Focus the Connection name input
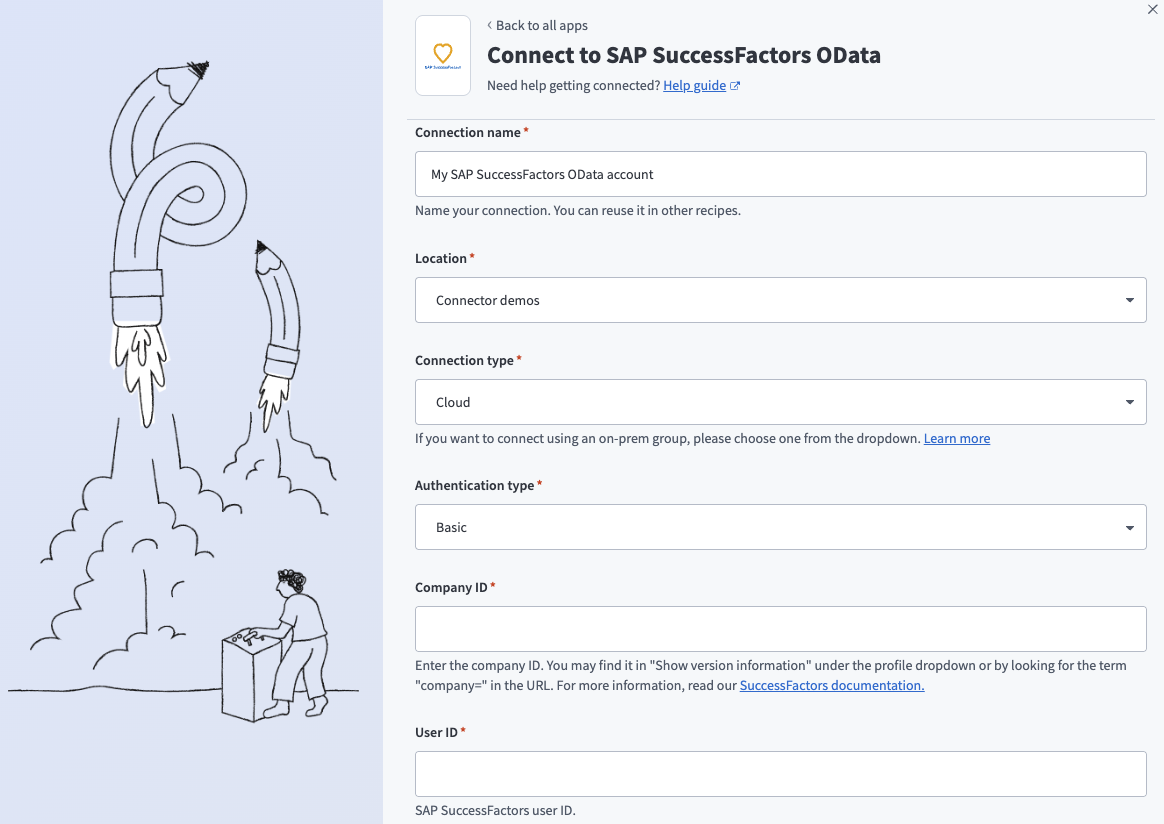Viewport: 1164px width, 824px height. click(x=780, y=173)
